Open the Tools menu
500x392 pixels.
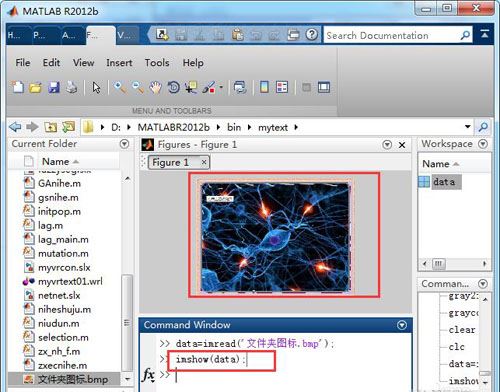point(157,63)
